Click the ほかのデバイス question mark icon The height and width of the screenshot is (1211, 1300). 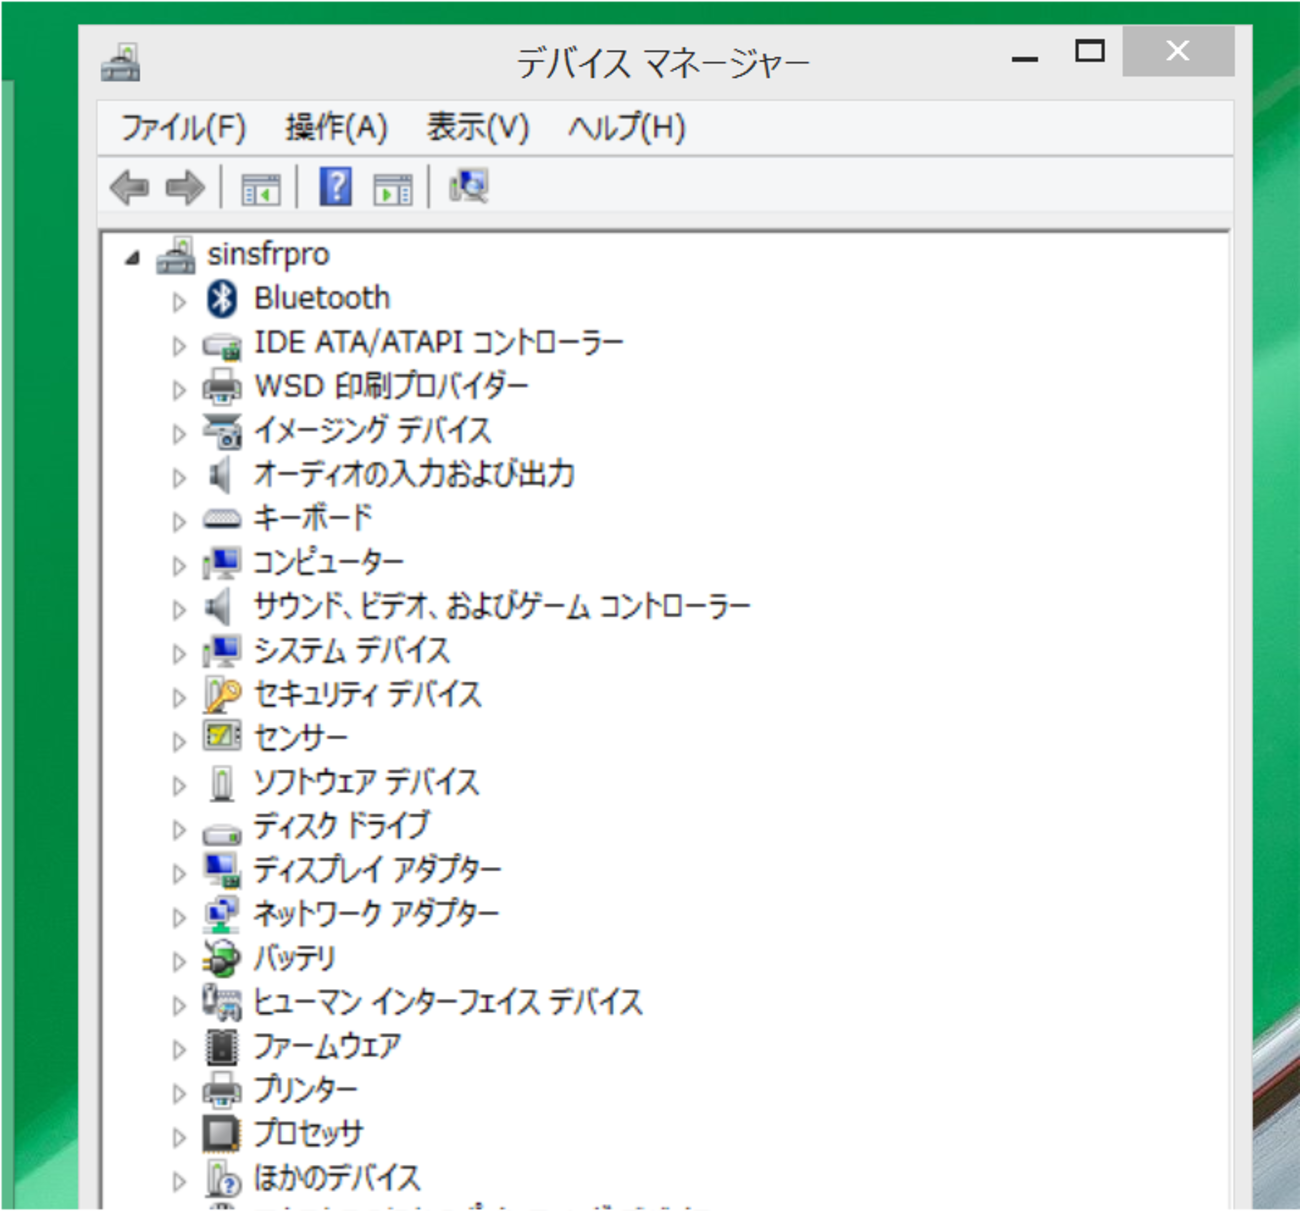pyautogui.click(x=224, y=1178)
